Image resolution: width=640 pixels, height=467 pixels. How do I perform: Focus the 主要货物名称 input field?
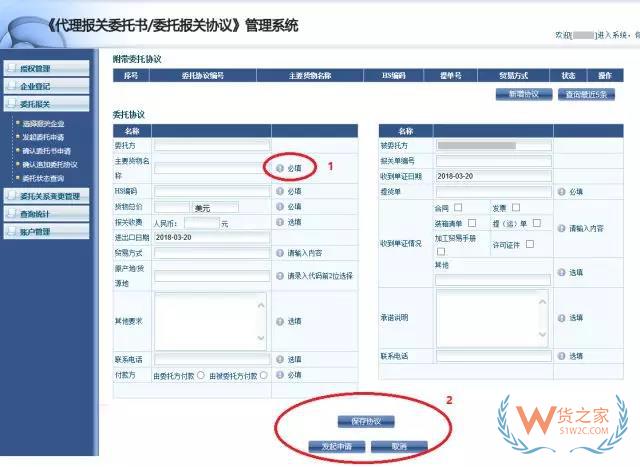click(x=212, y=168)
